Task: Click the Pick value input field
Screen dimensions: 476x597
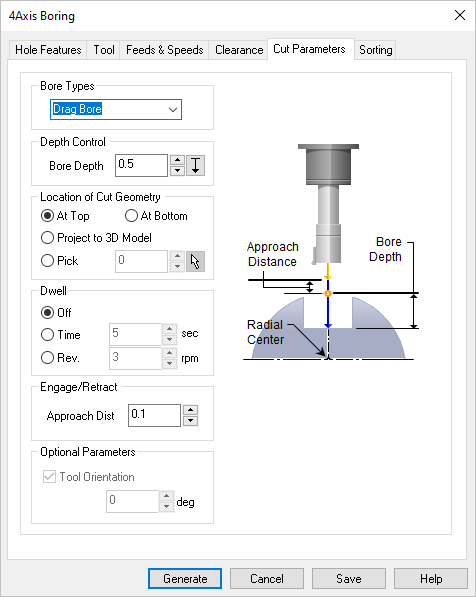Action: 141,261
